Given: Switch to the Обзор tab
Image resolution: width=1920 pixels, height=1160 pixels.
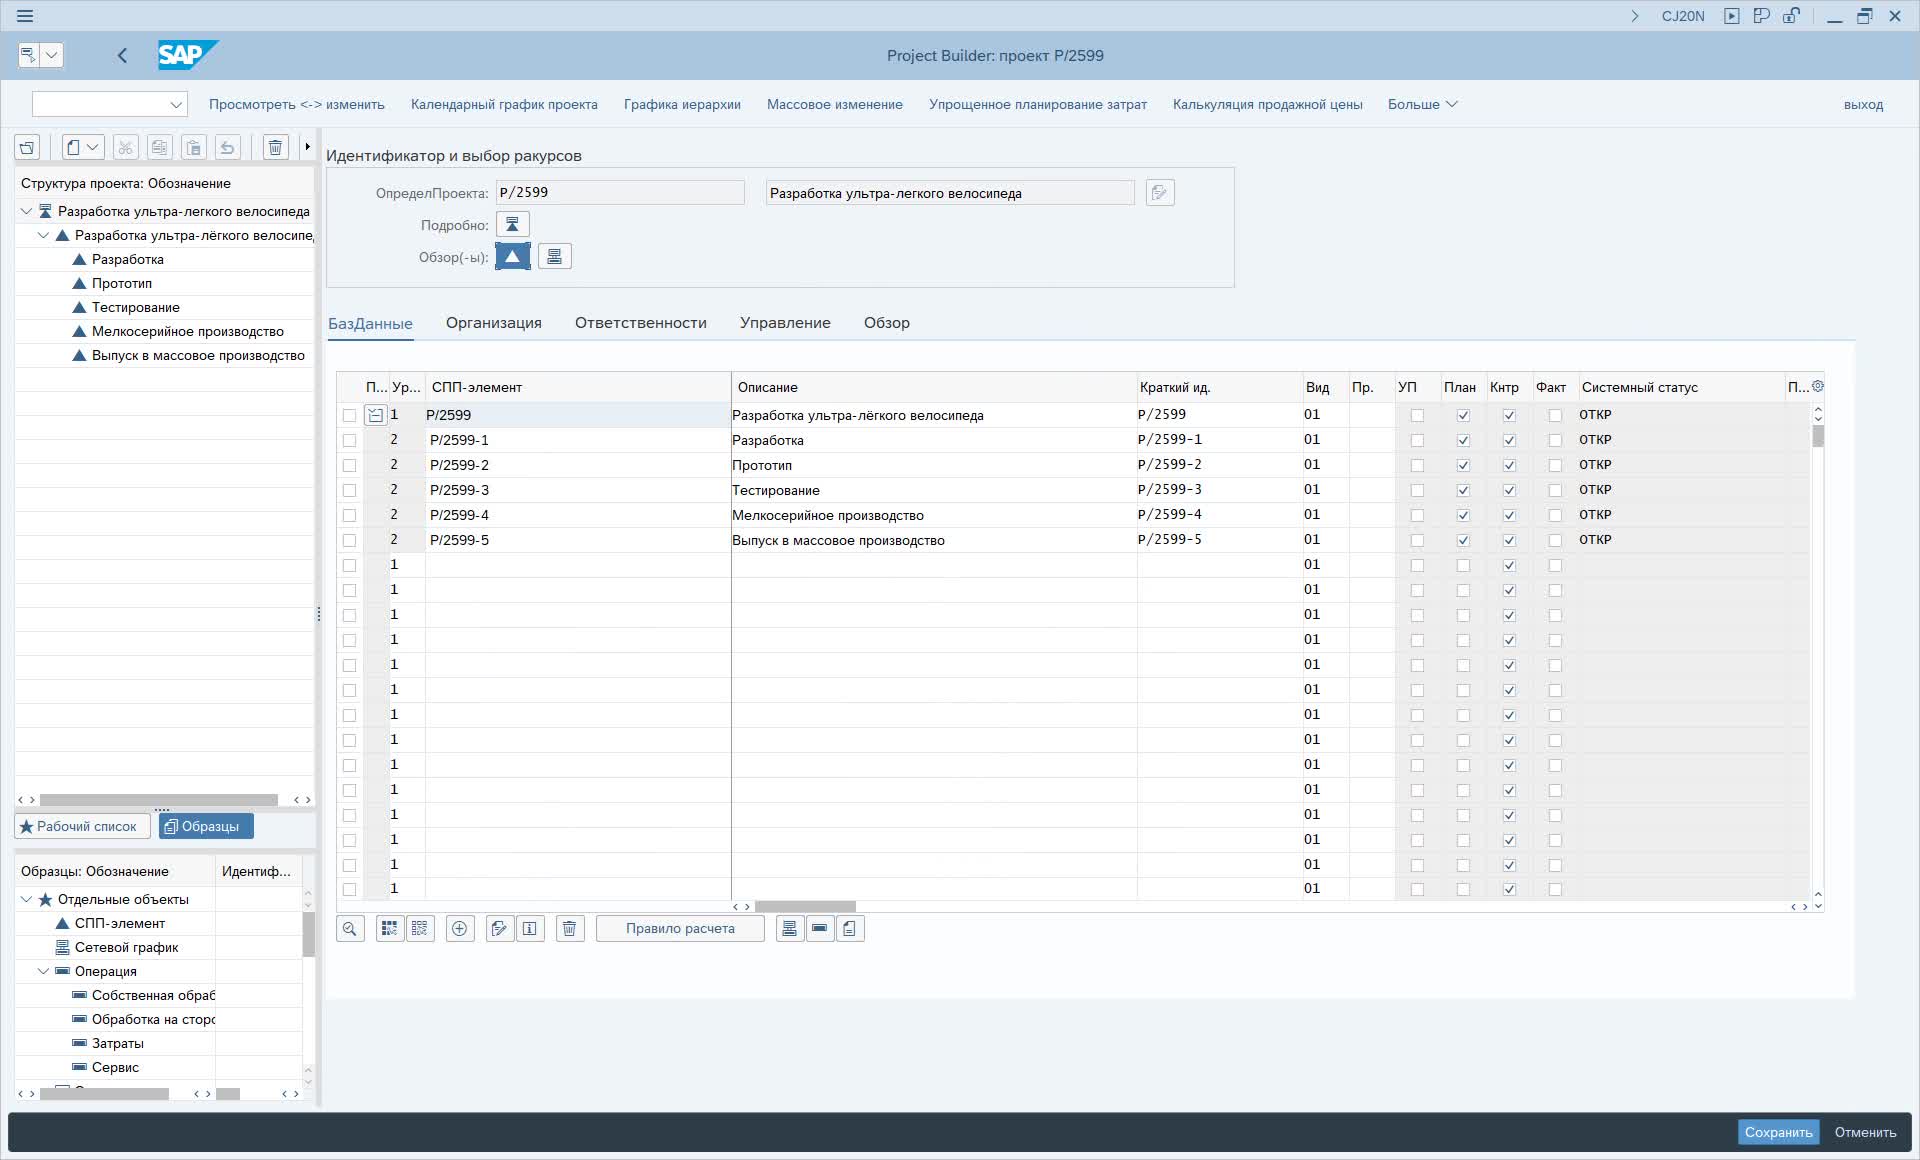Looking at the screenshot, I should coord(887,323).
